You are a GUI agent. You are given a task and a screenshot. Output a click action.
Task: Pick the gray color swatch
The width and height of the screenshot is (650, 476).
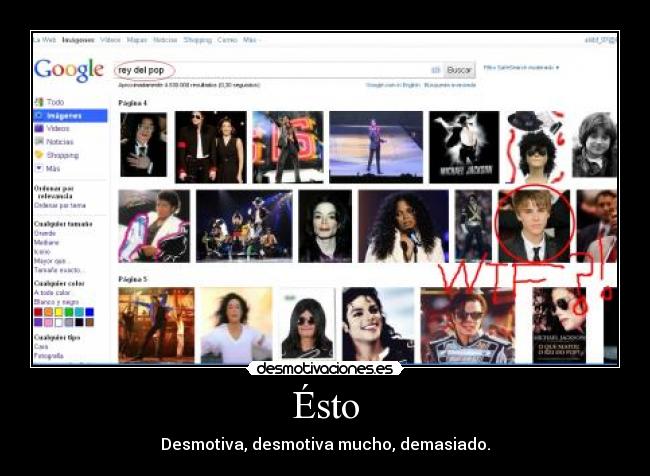69,322
